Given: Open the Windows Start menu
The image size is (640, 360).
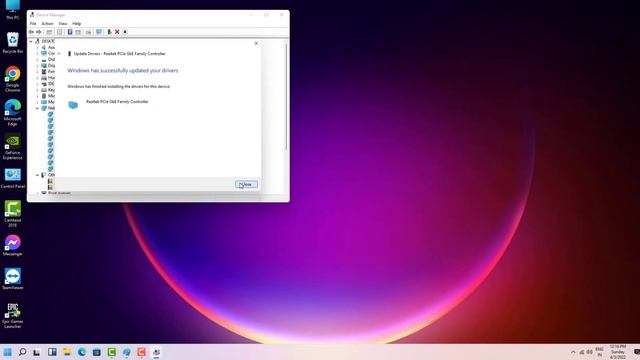Looking at the screenshot, I should point(7,352).
